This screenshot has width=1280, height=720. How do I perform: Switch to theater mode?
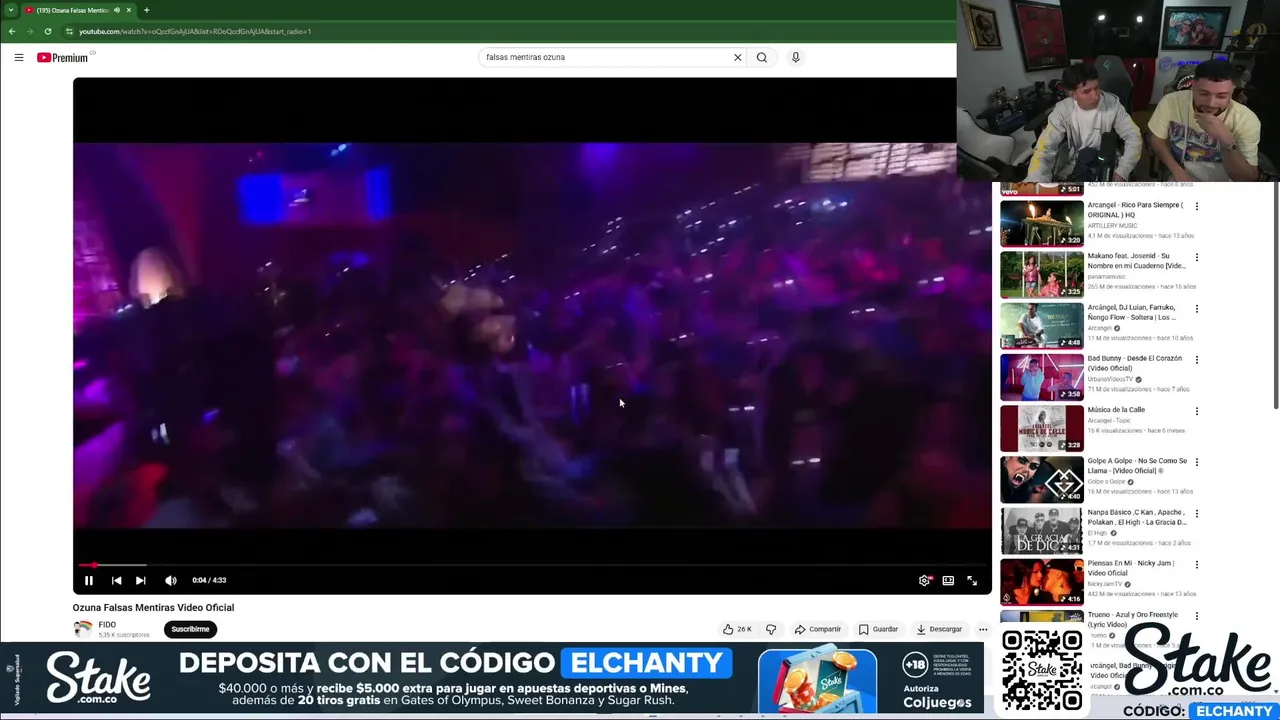click(948, 580)
